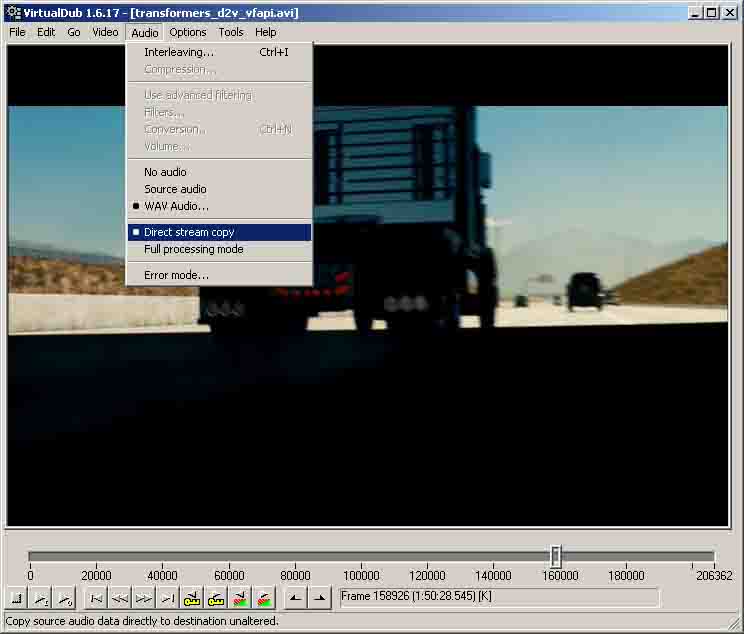The height and width of the screenshot is (634, 744).
Task: Maximize the VirtualDub window
Action: 711,13
